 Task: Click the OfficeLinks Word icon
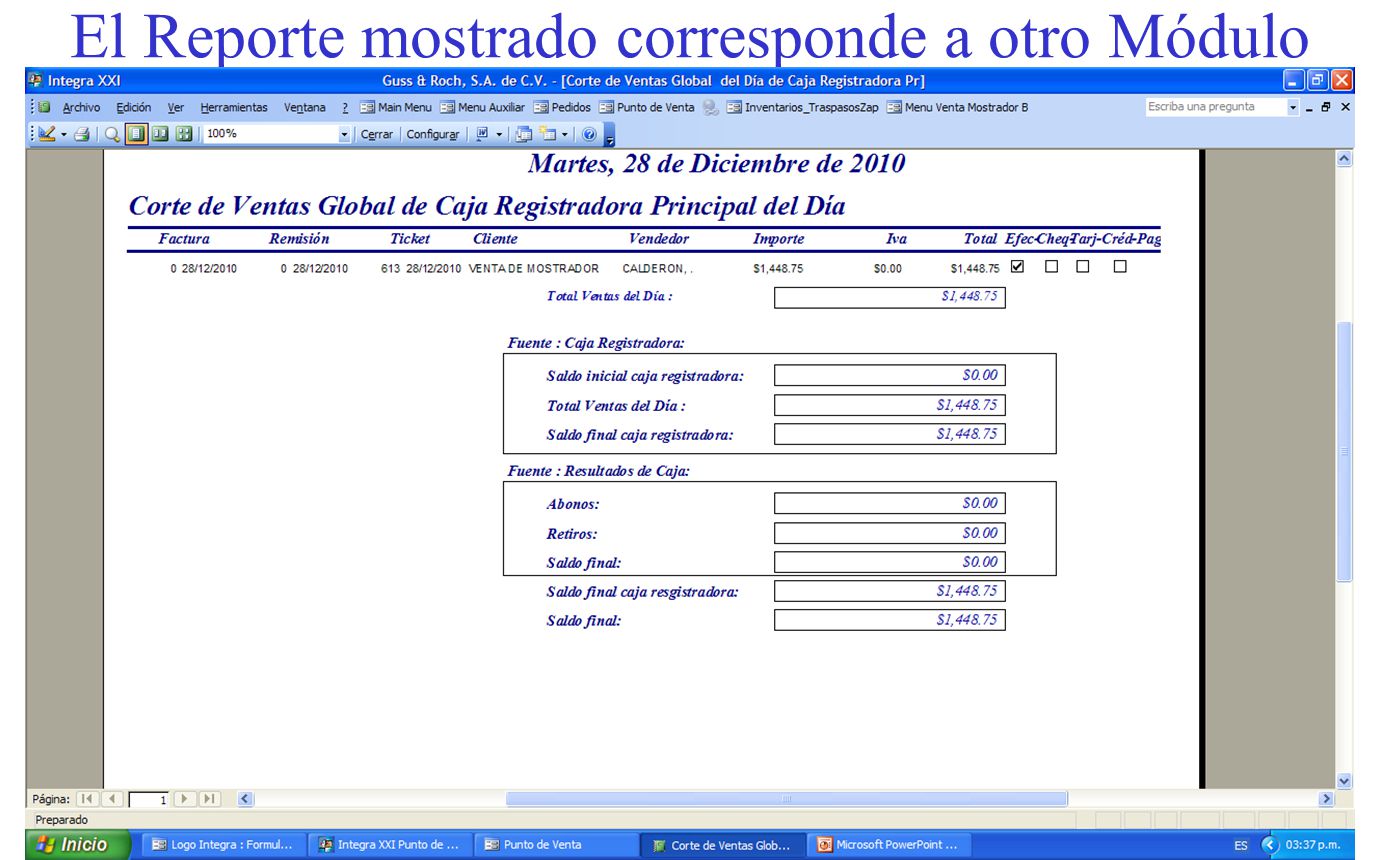click(x=482, y=133)
